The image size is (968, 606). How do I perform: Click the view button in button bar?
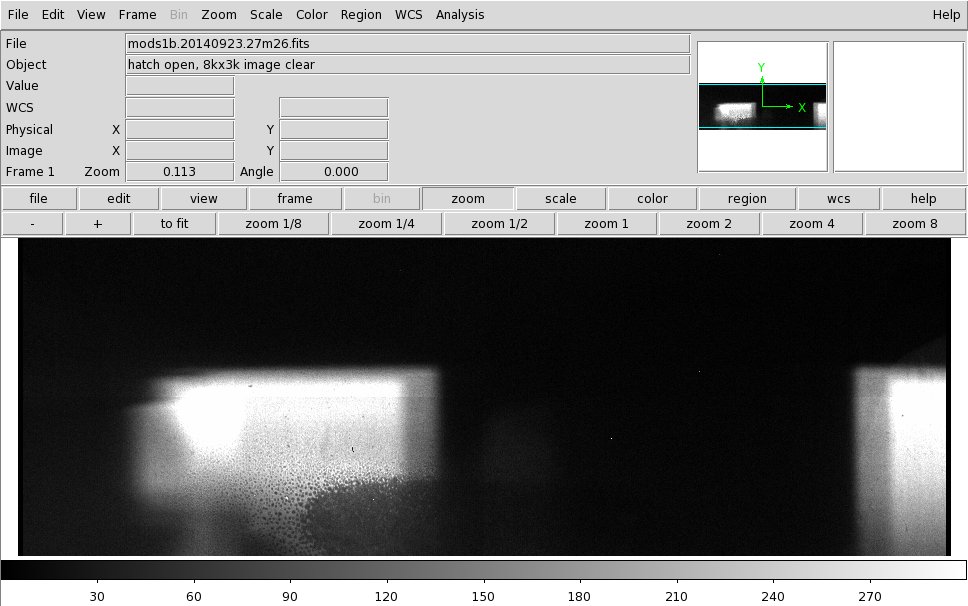pyautogui.click(x=204, y=199)
